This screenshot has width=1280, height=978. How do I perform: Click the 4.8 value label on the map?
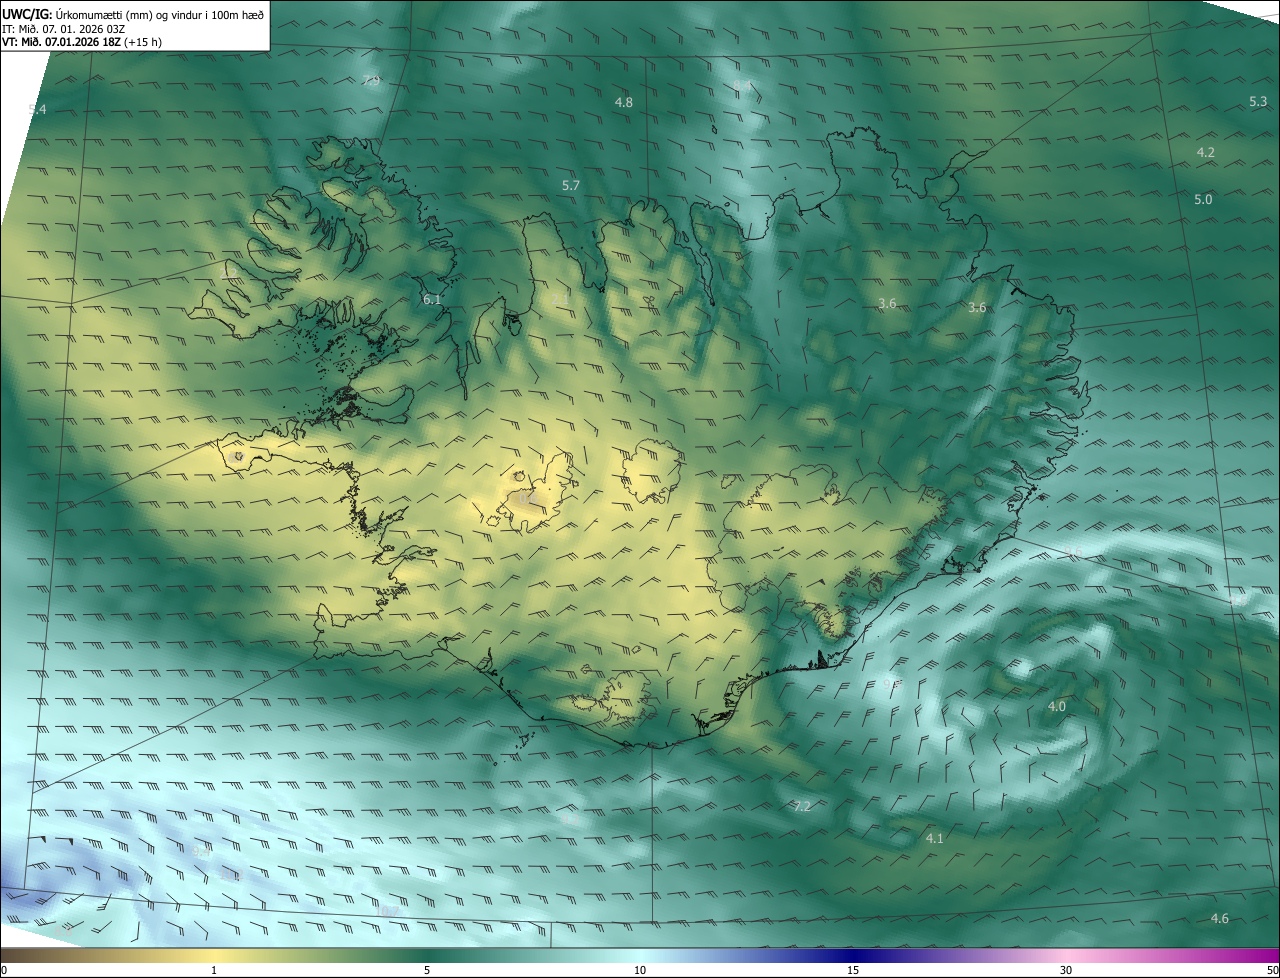coord(624,103)
